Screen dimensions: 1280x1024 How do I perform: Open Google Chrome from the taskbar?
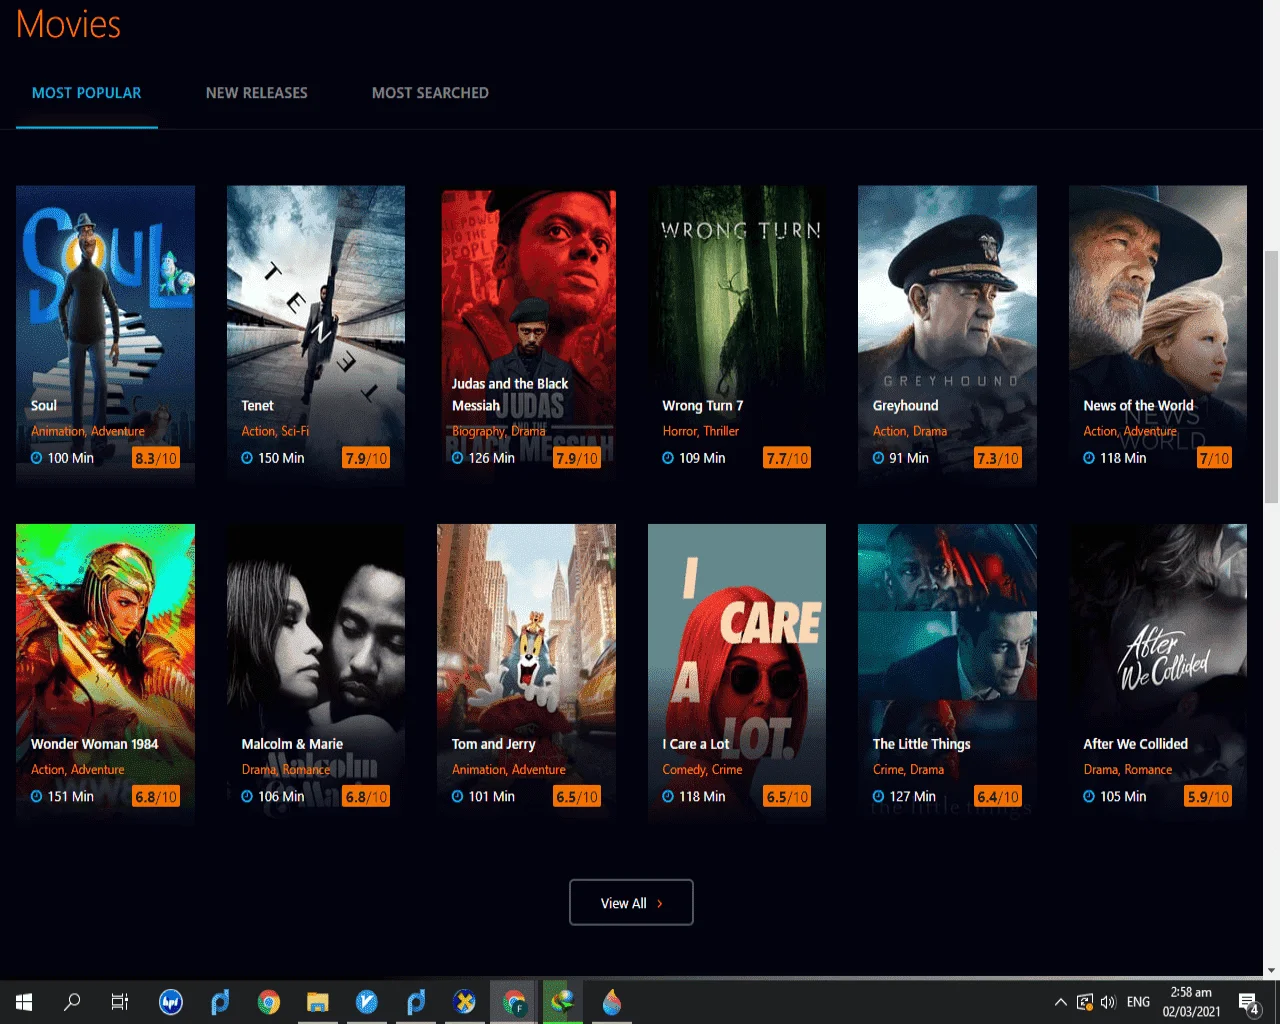tap(269, 1002)
